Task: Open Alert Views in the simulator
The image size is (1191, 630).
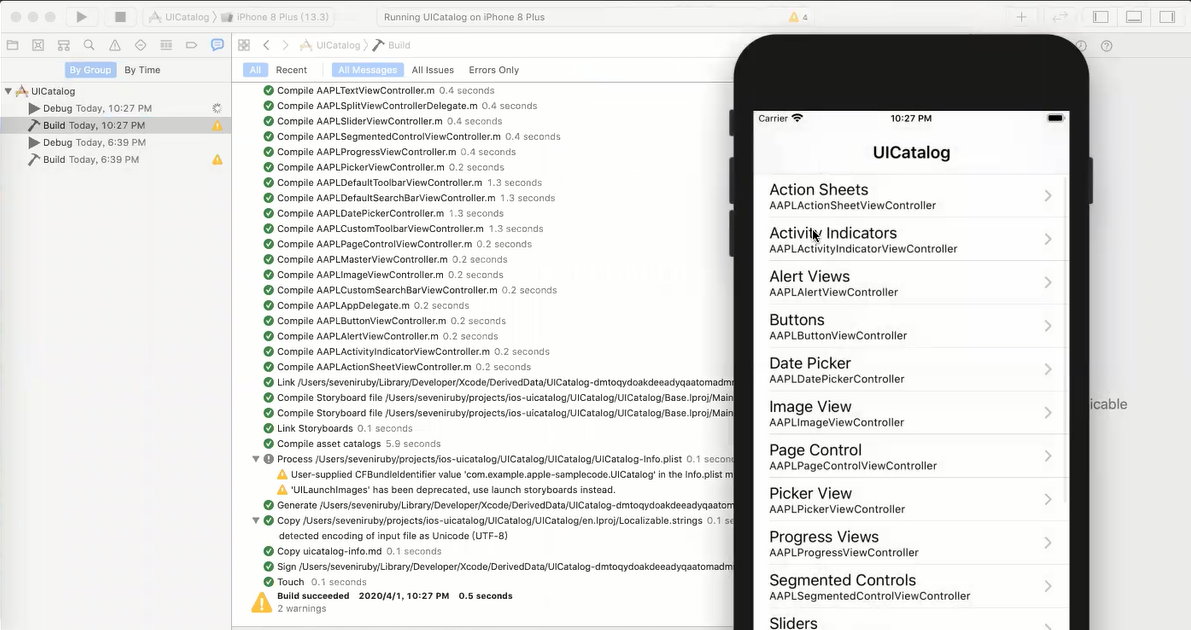Action: point(911,283)
